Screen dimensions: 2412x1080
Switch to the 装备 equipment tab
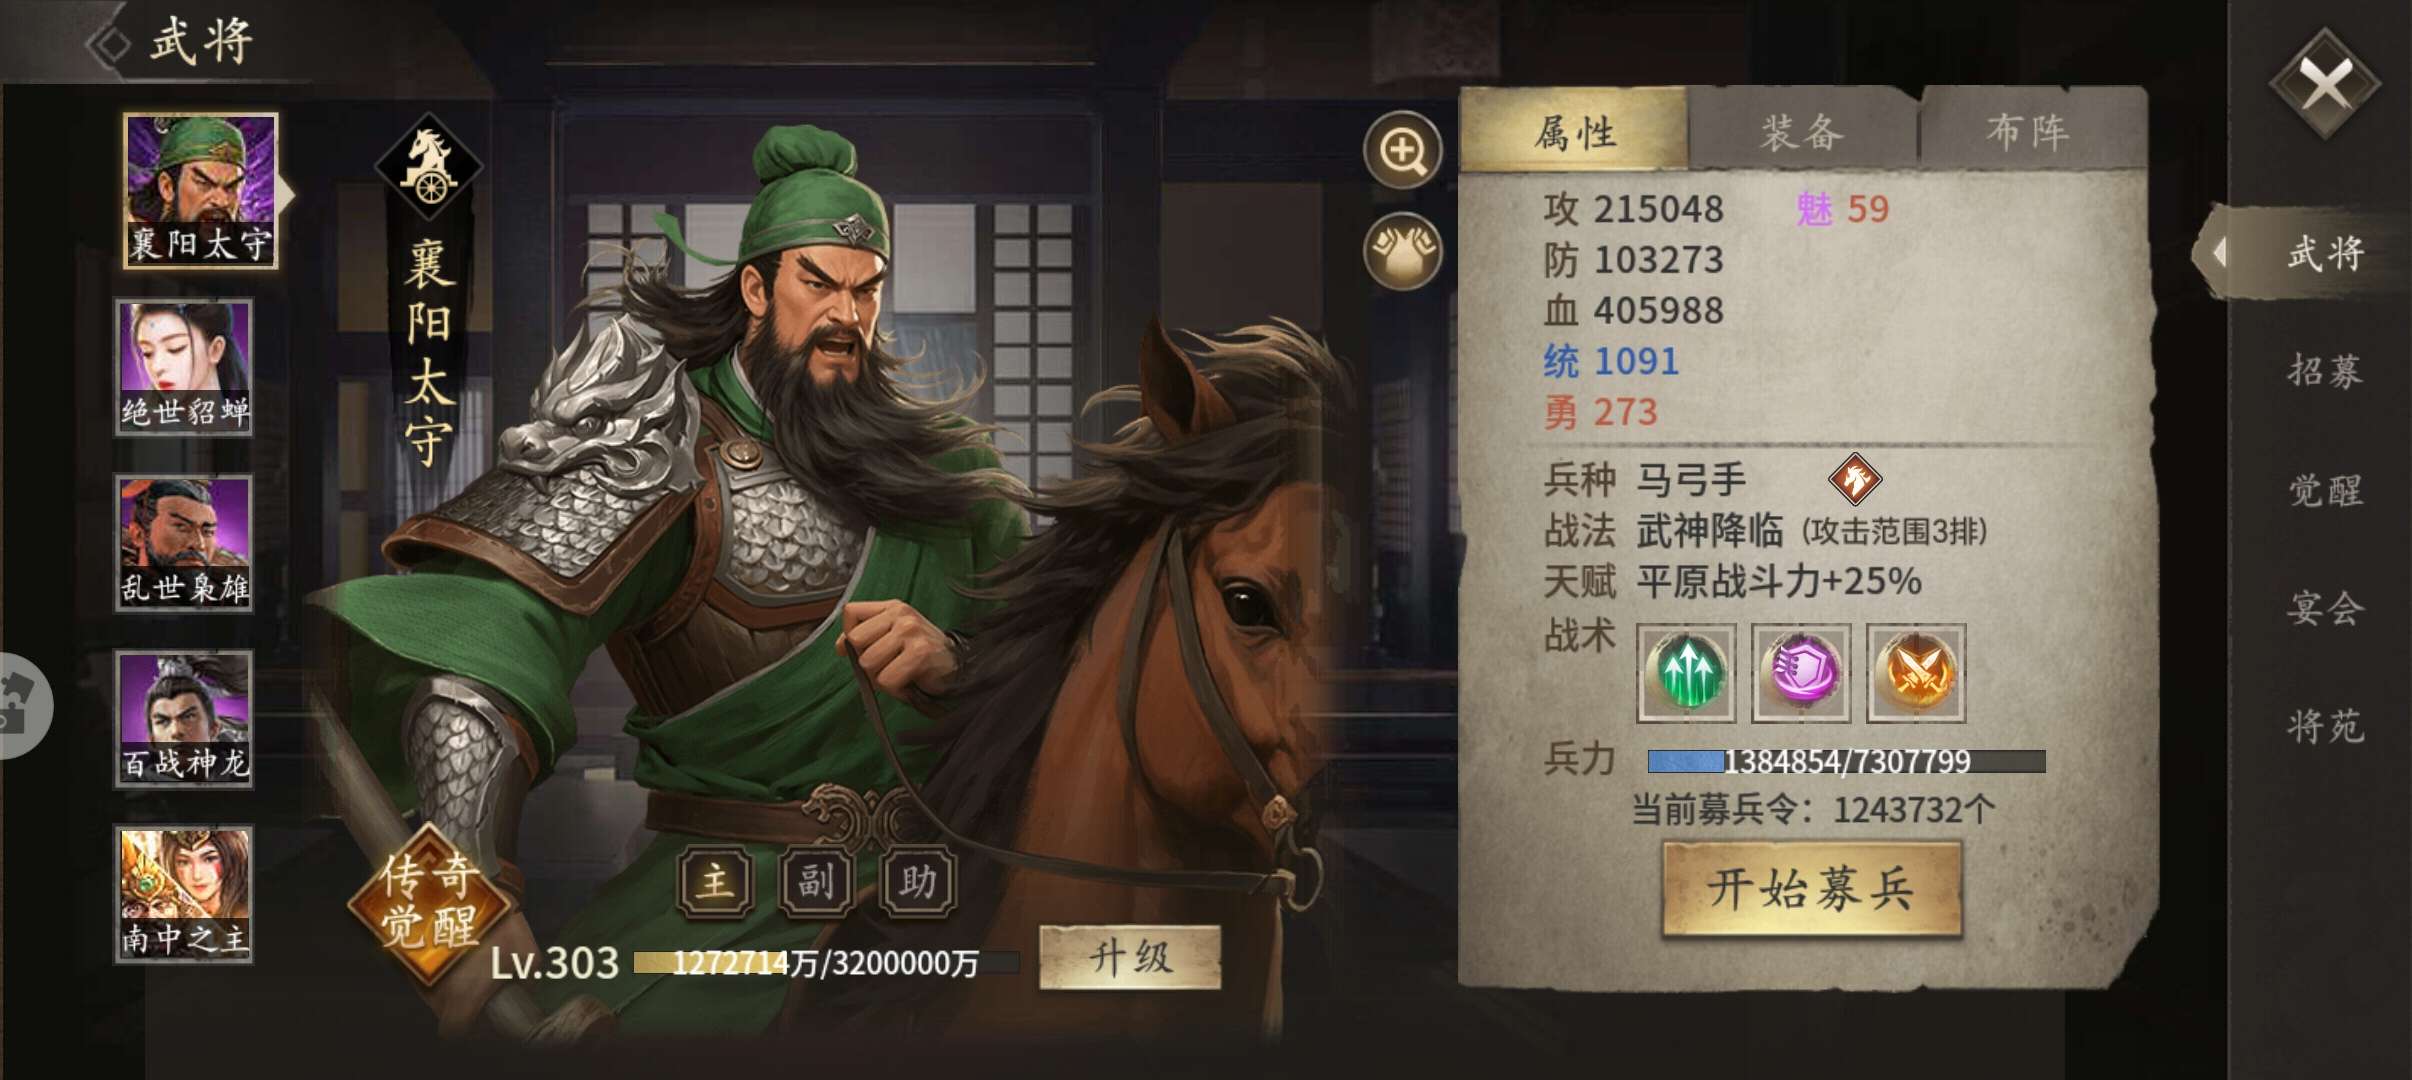pos(1802,131)
